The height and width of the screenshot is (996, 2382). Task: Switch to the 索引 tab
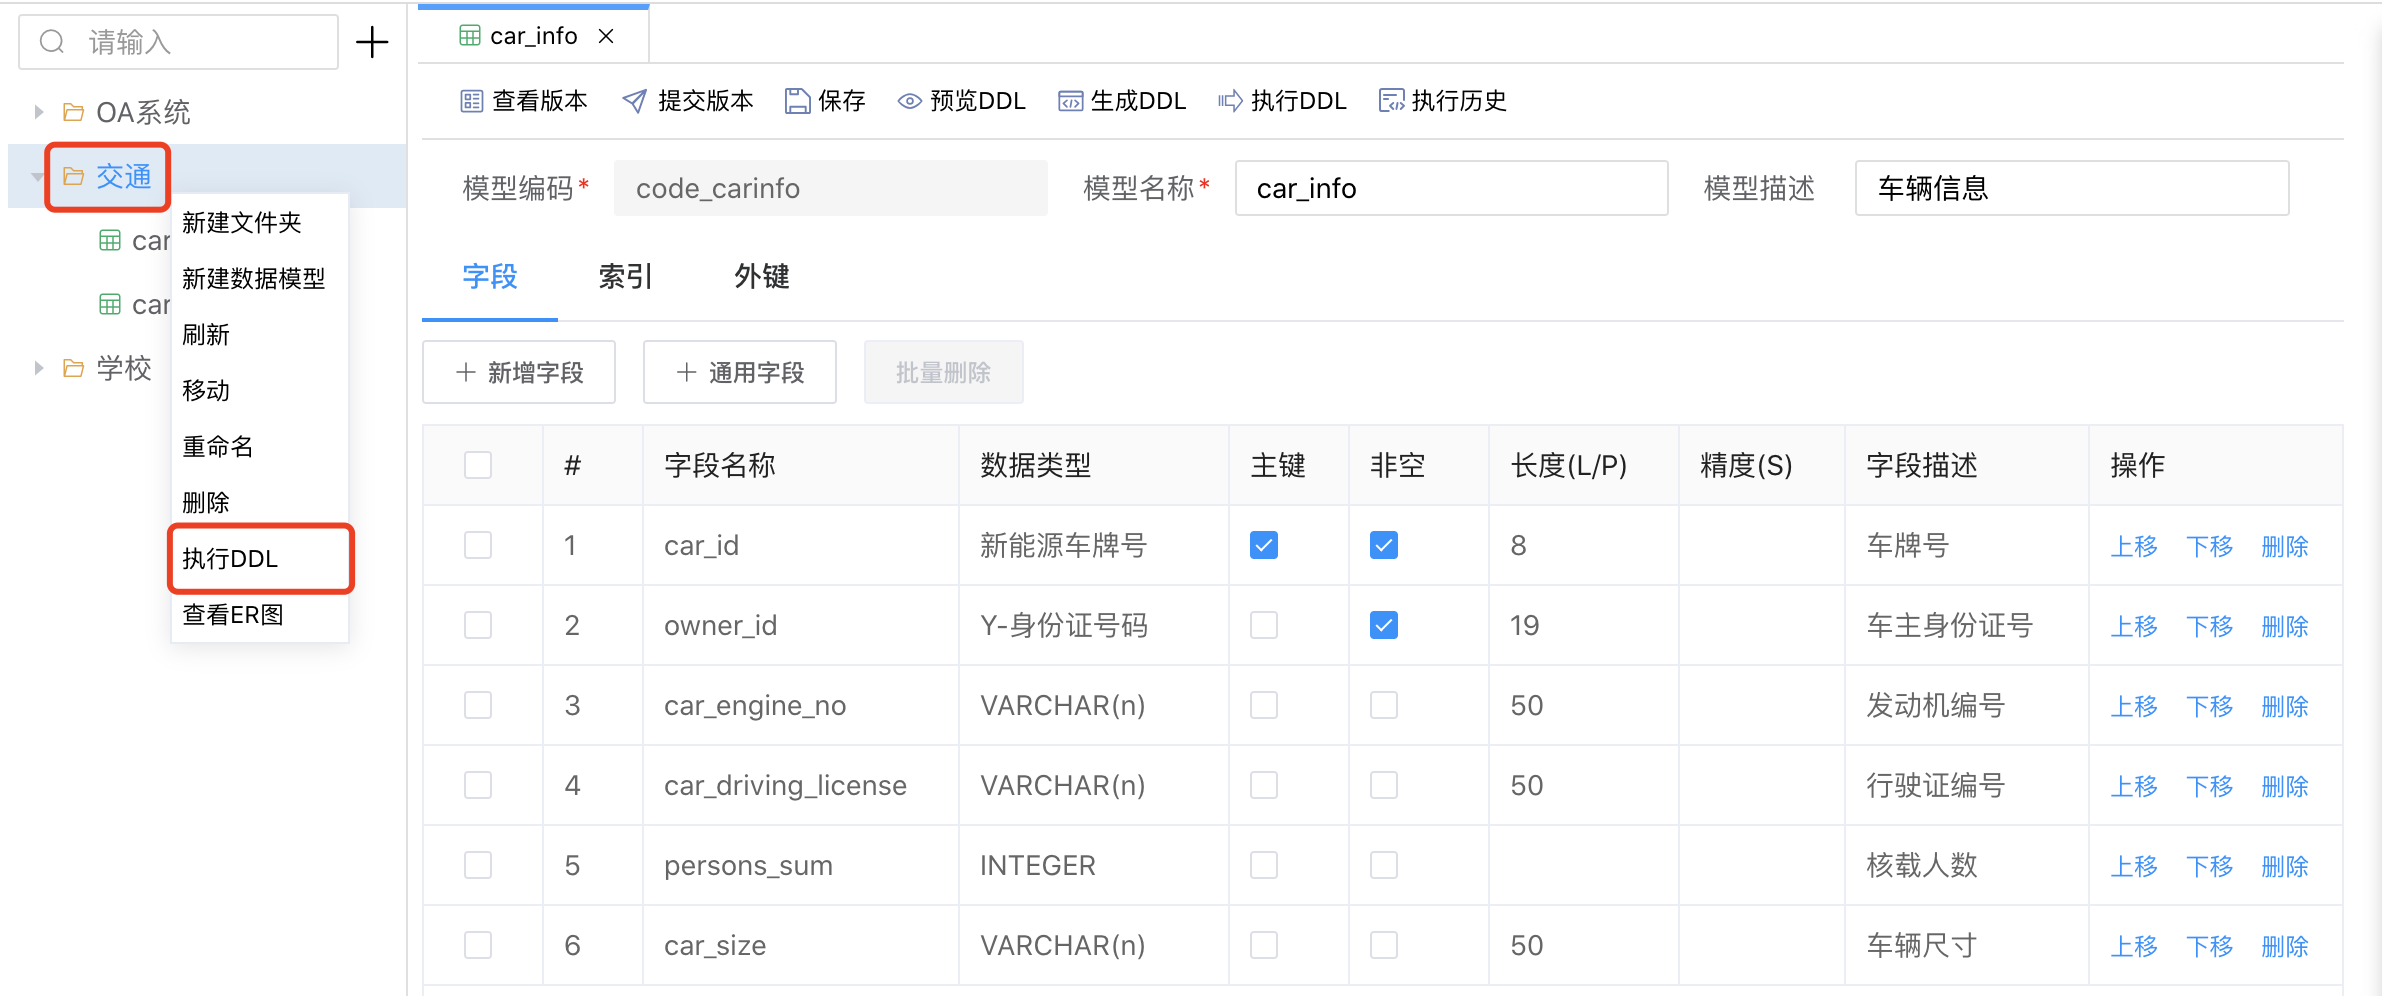tap(625, 277)
